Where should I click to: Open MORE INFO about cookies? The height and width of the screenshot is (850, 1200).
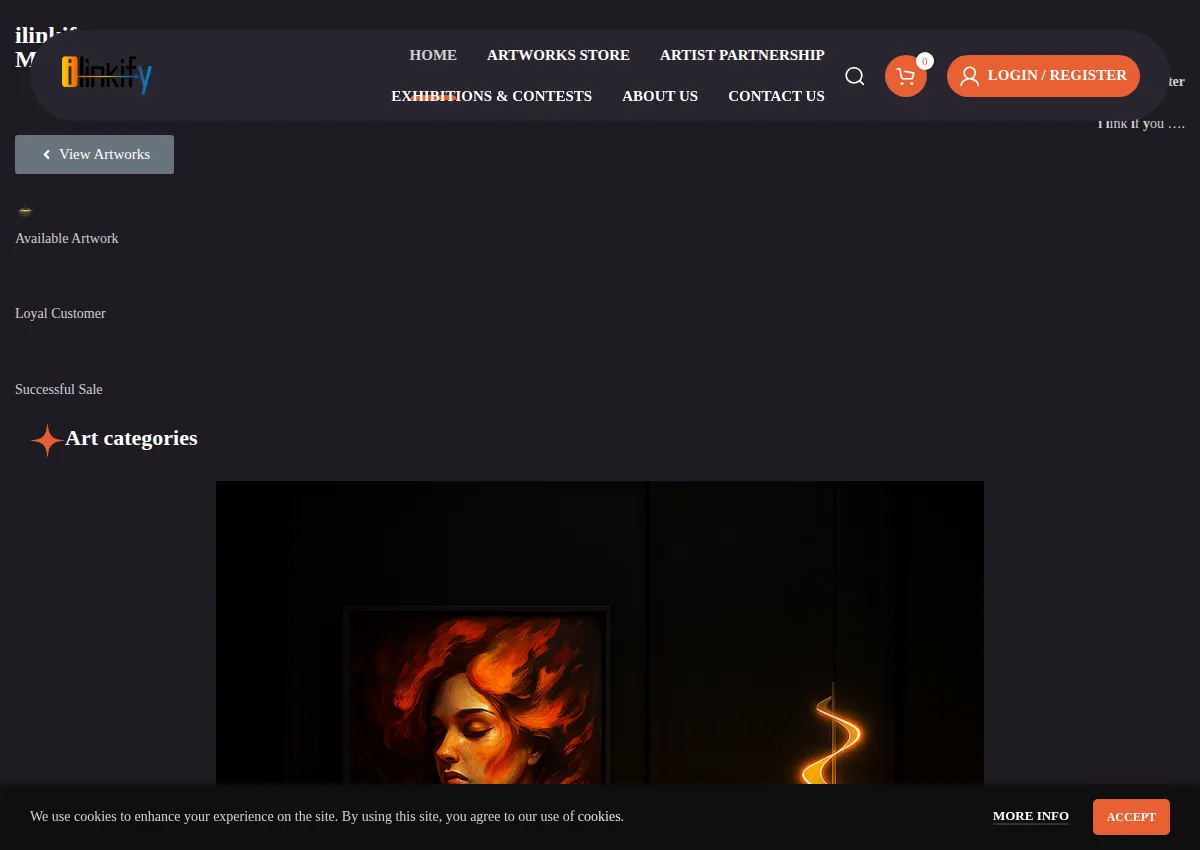click(1031, 816)
